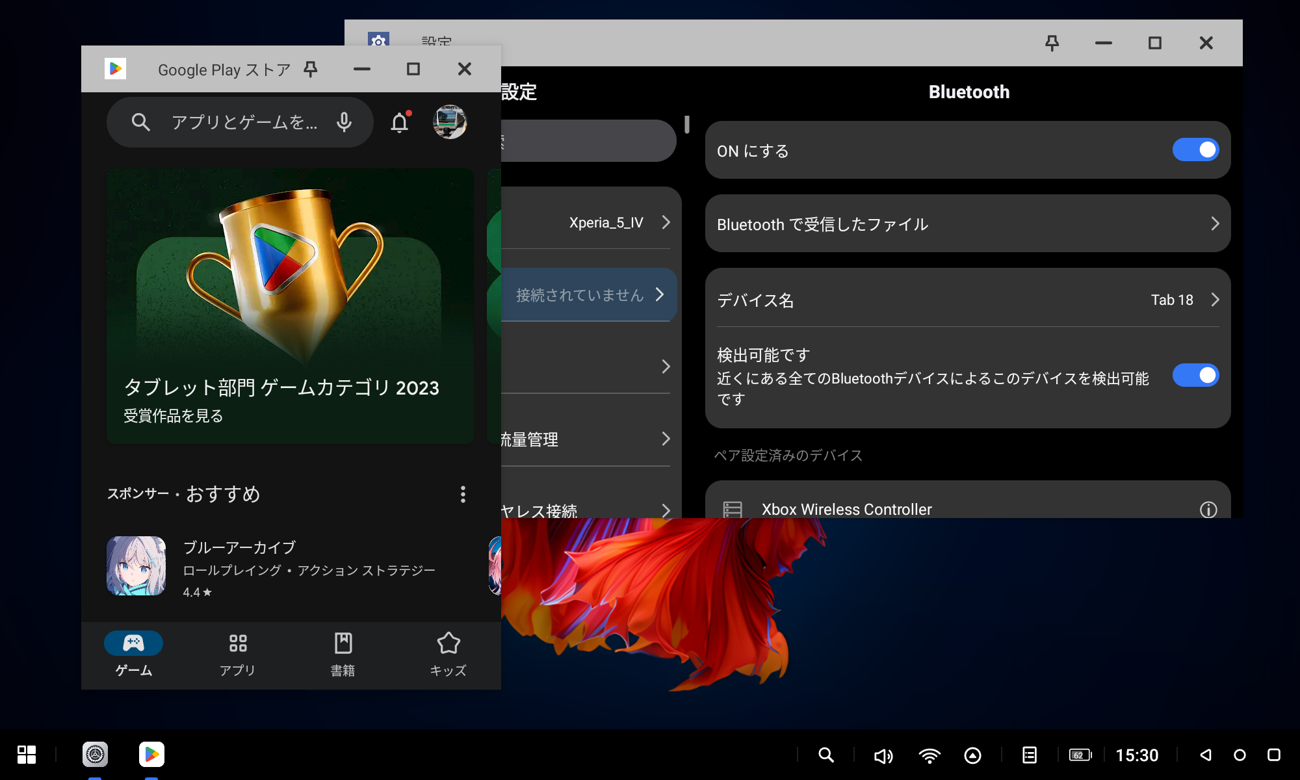Screen dimensions: 1300x780
Task: Switch to the アプリ tab
Action: point(238,655)
